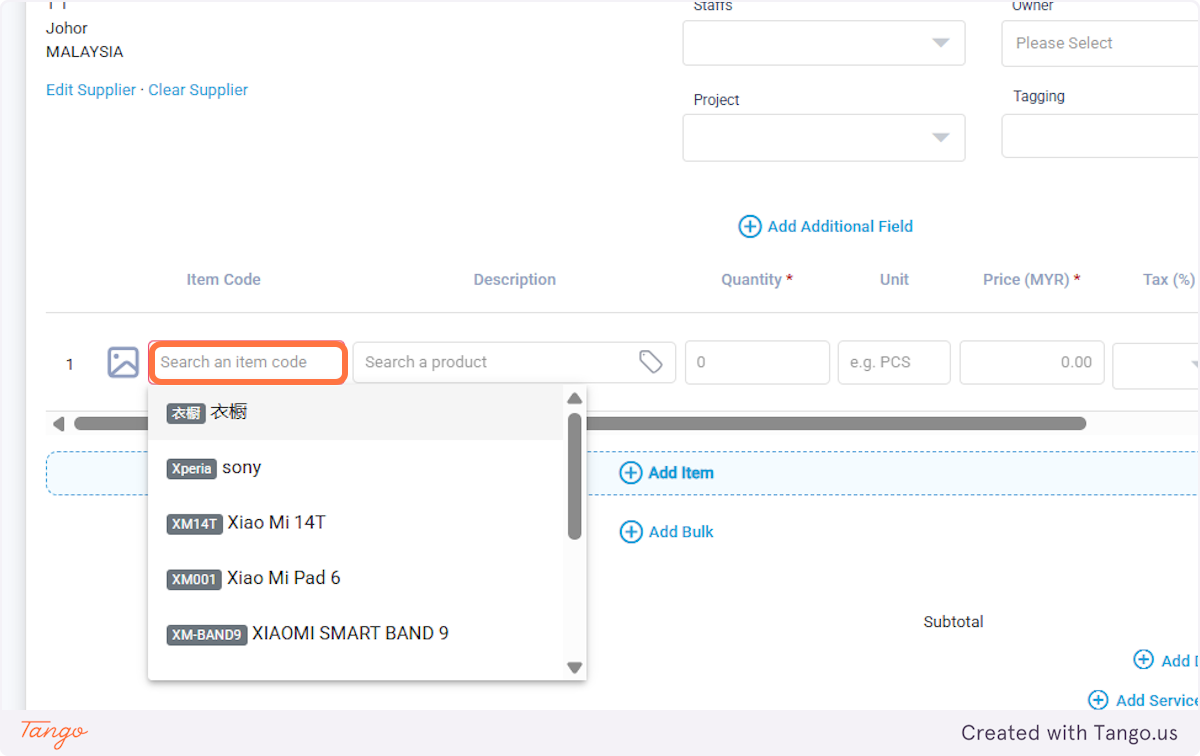Open the Staffs dropdown

coord(824,43)
